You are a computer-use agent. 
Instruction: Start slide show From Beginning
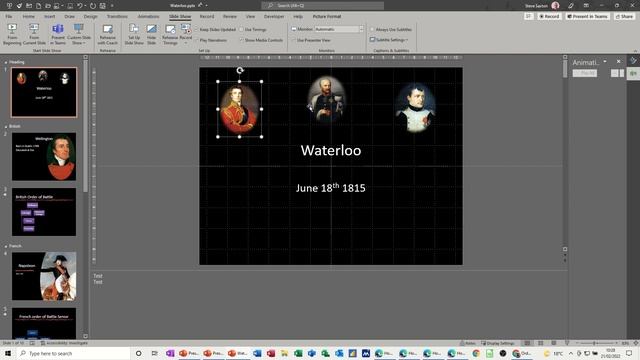(x=12, y=34)
